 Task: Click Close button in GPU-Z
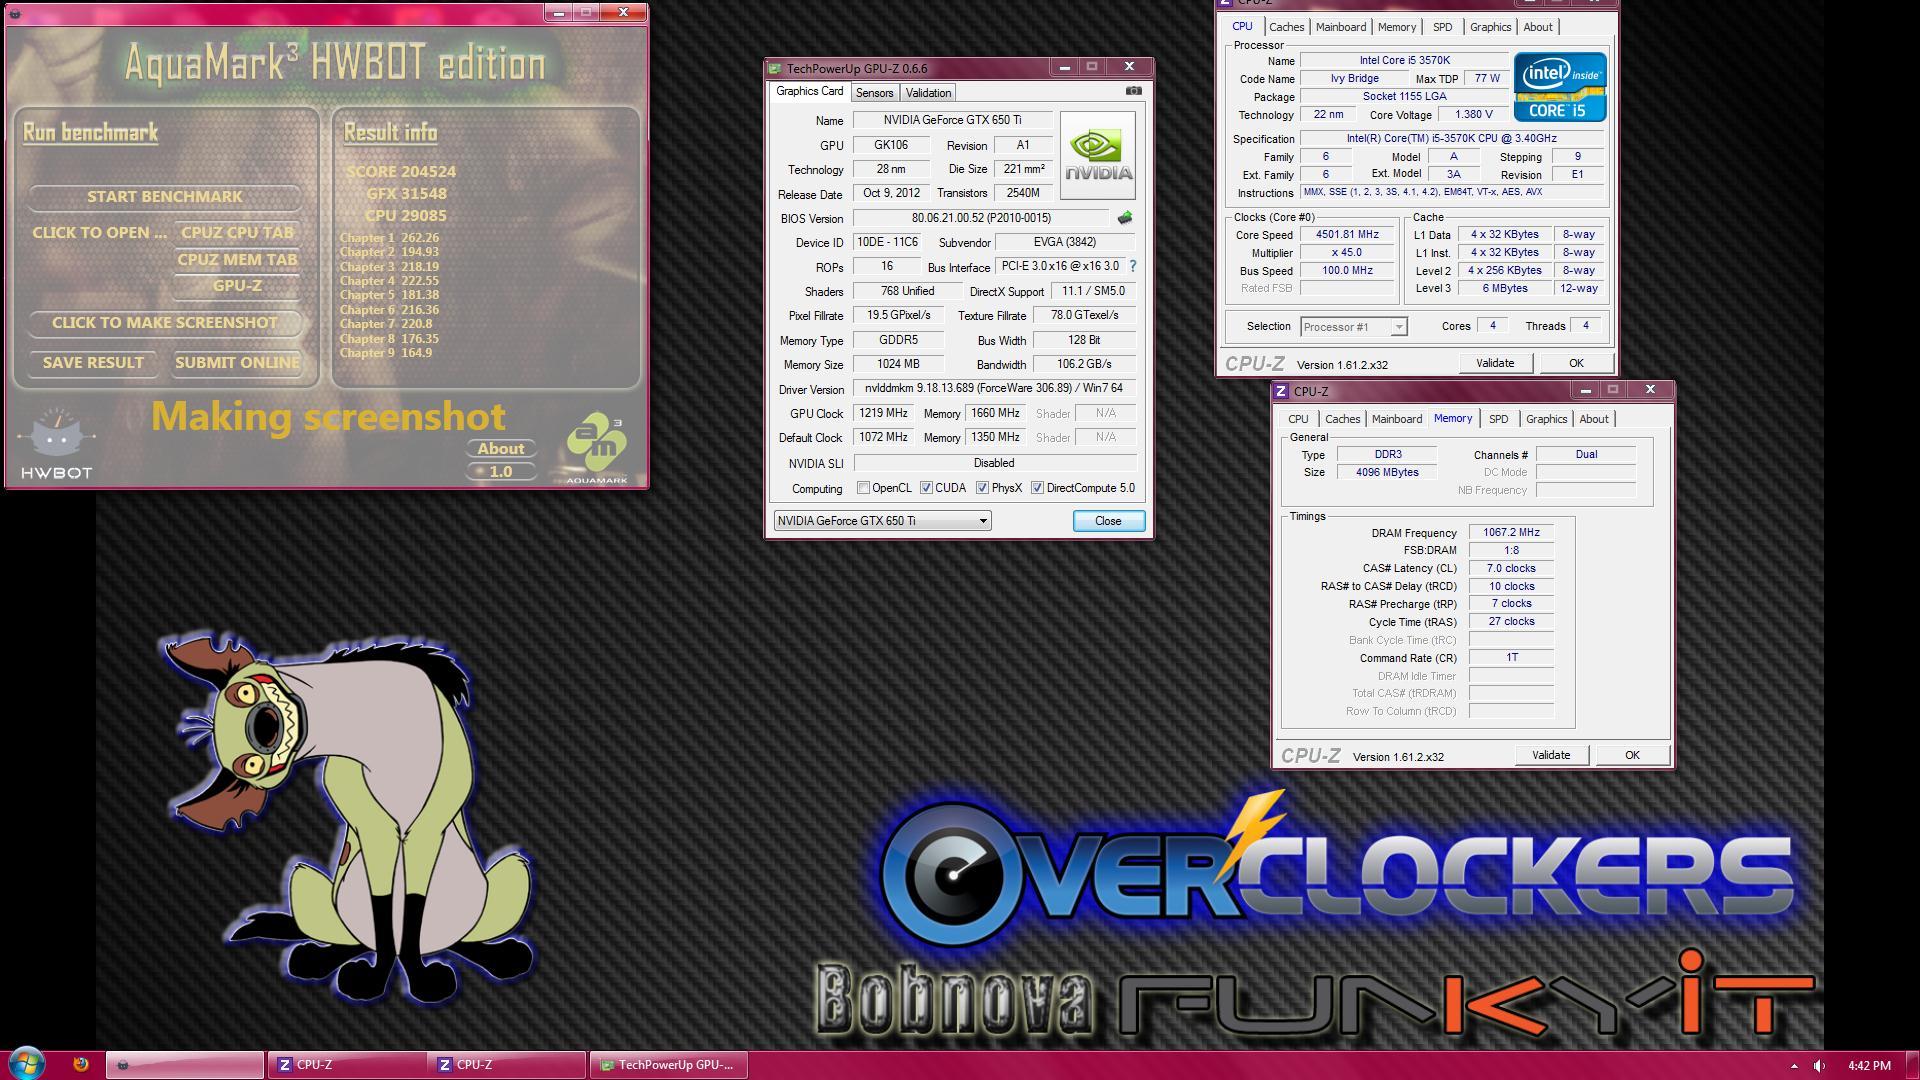(1108, 521)
